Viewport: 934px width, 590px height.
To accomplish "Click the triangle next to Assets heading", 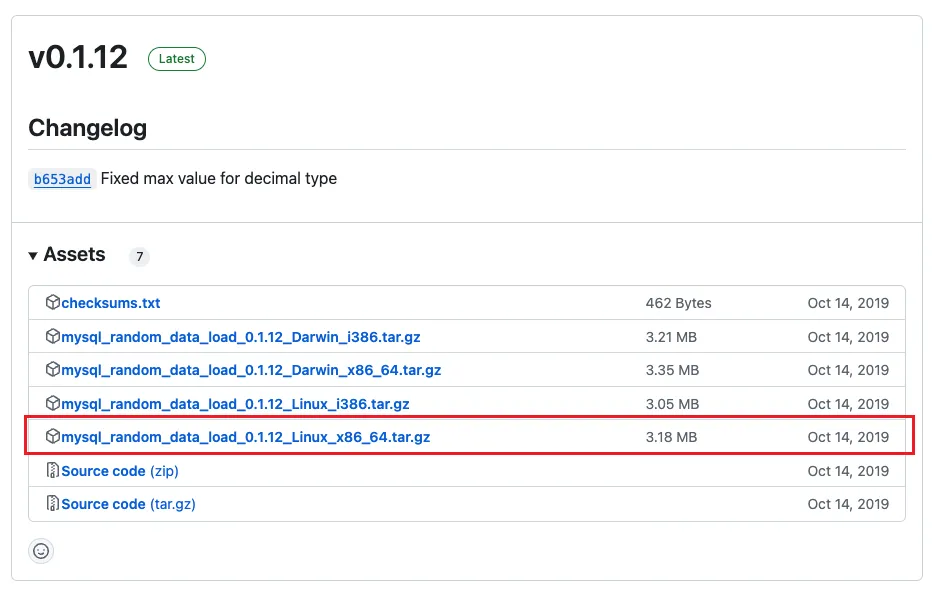I will (33, 255).
